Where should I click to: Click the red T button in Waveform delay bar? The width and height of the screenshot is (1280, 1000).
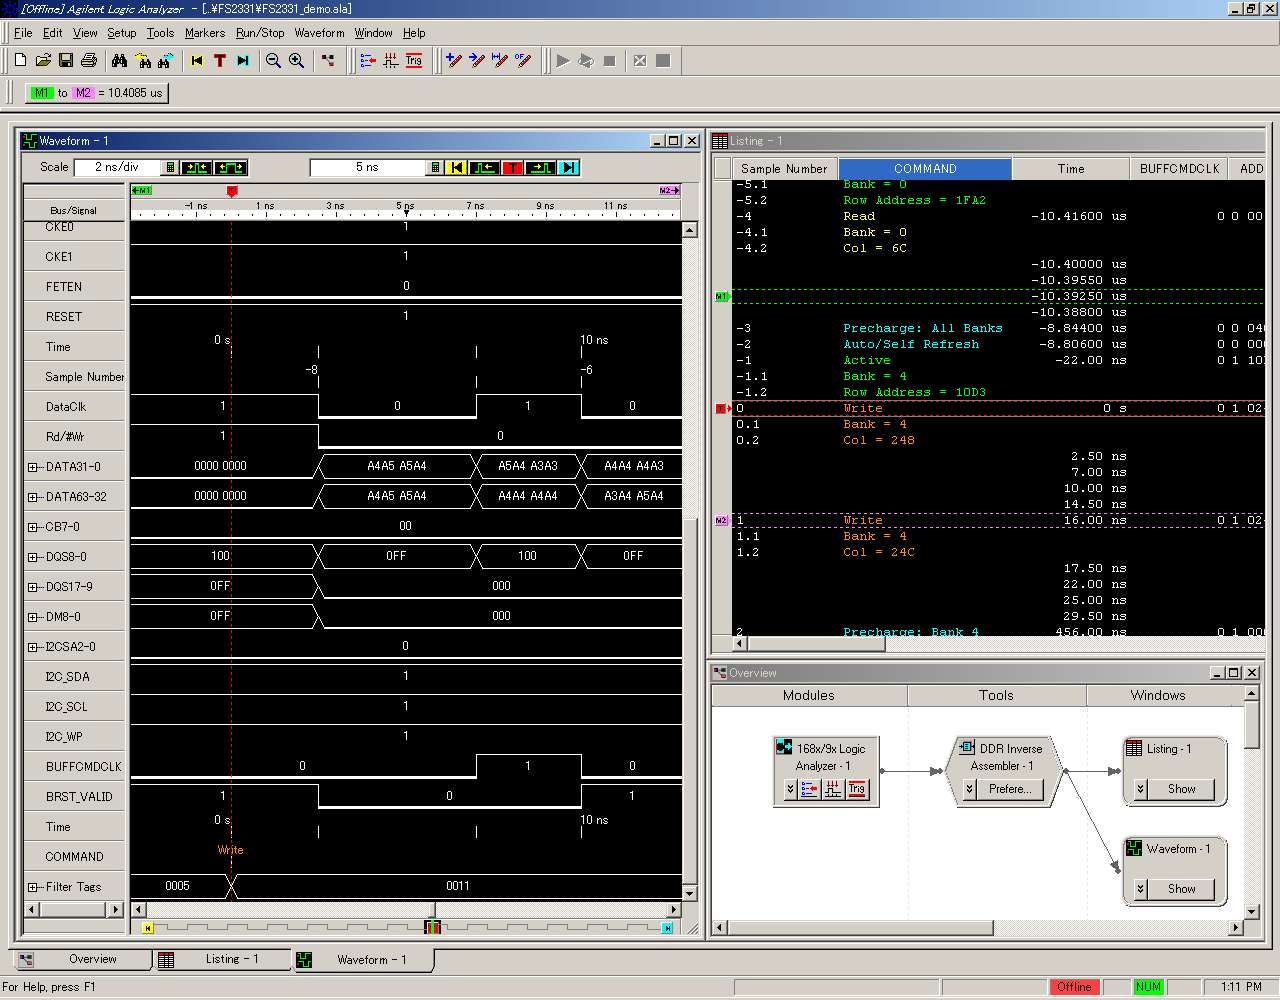click(x=512, y=168)
